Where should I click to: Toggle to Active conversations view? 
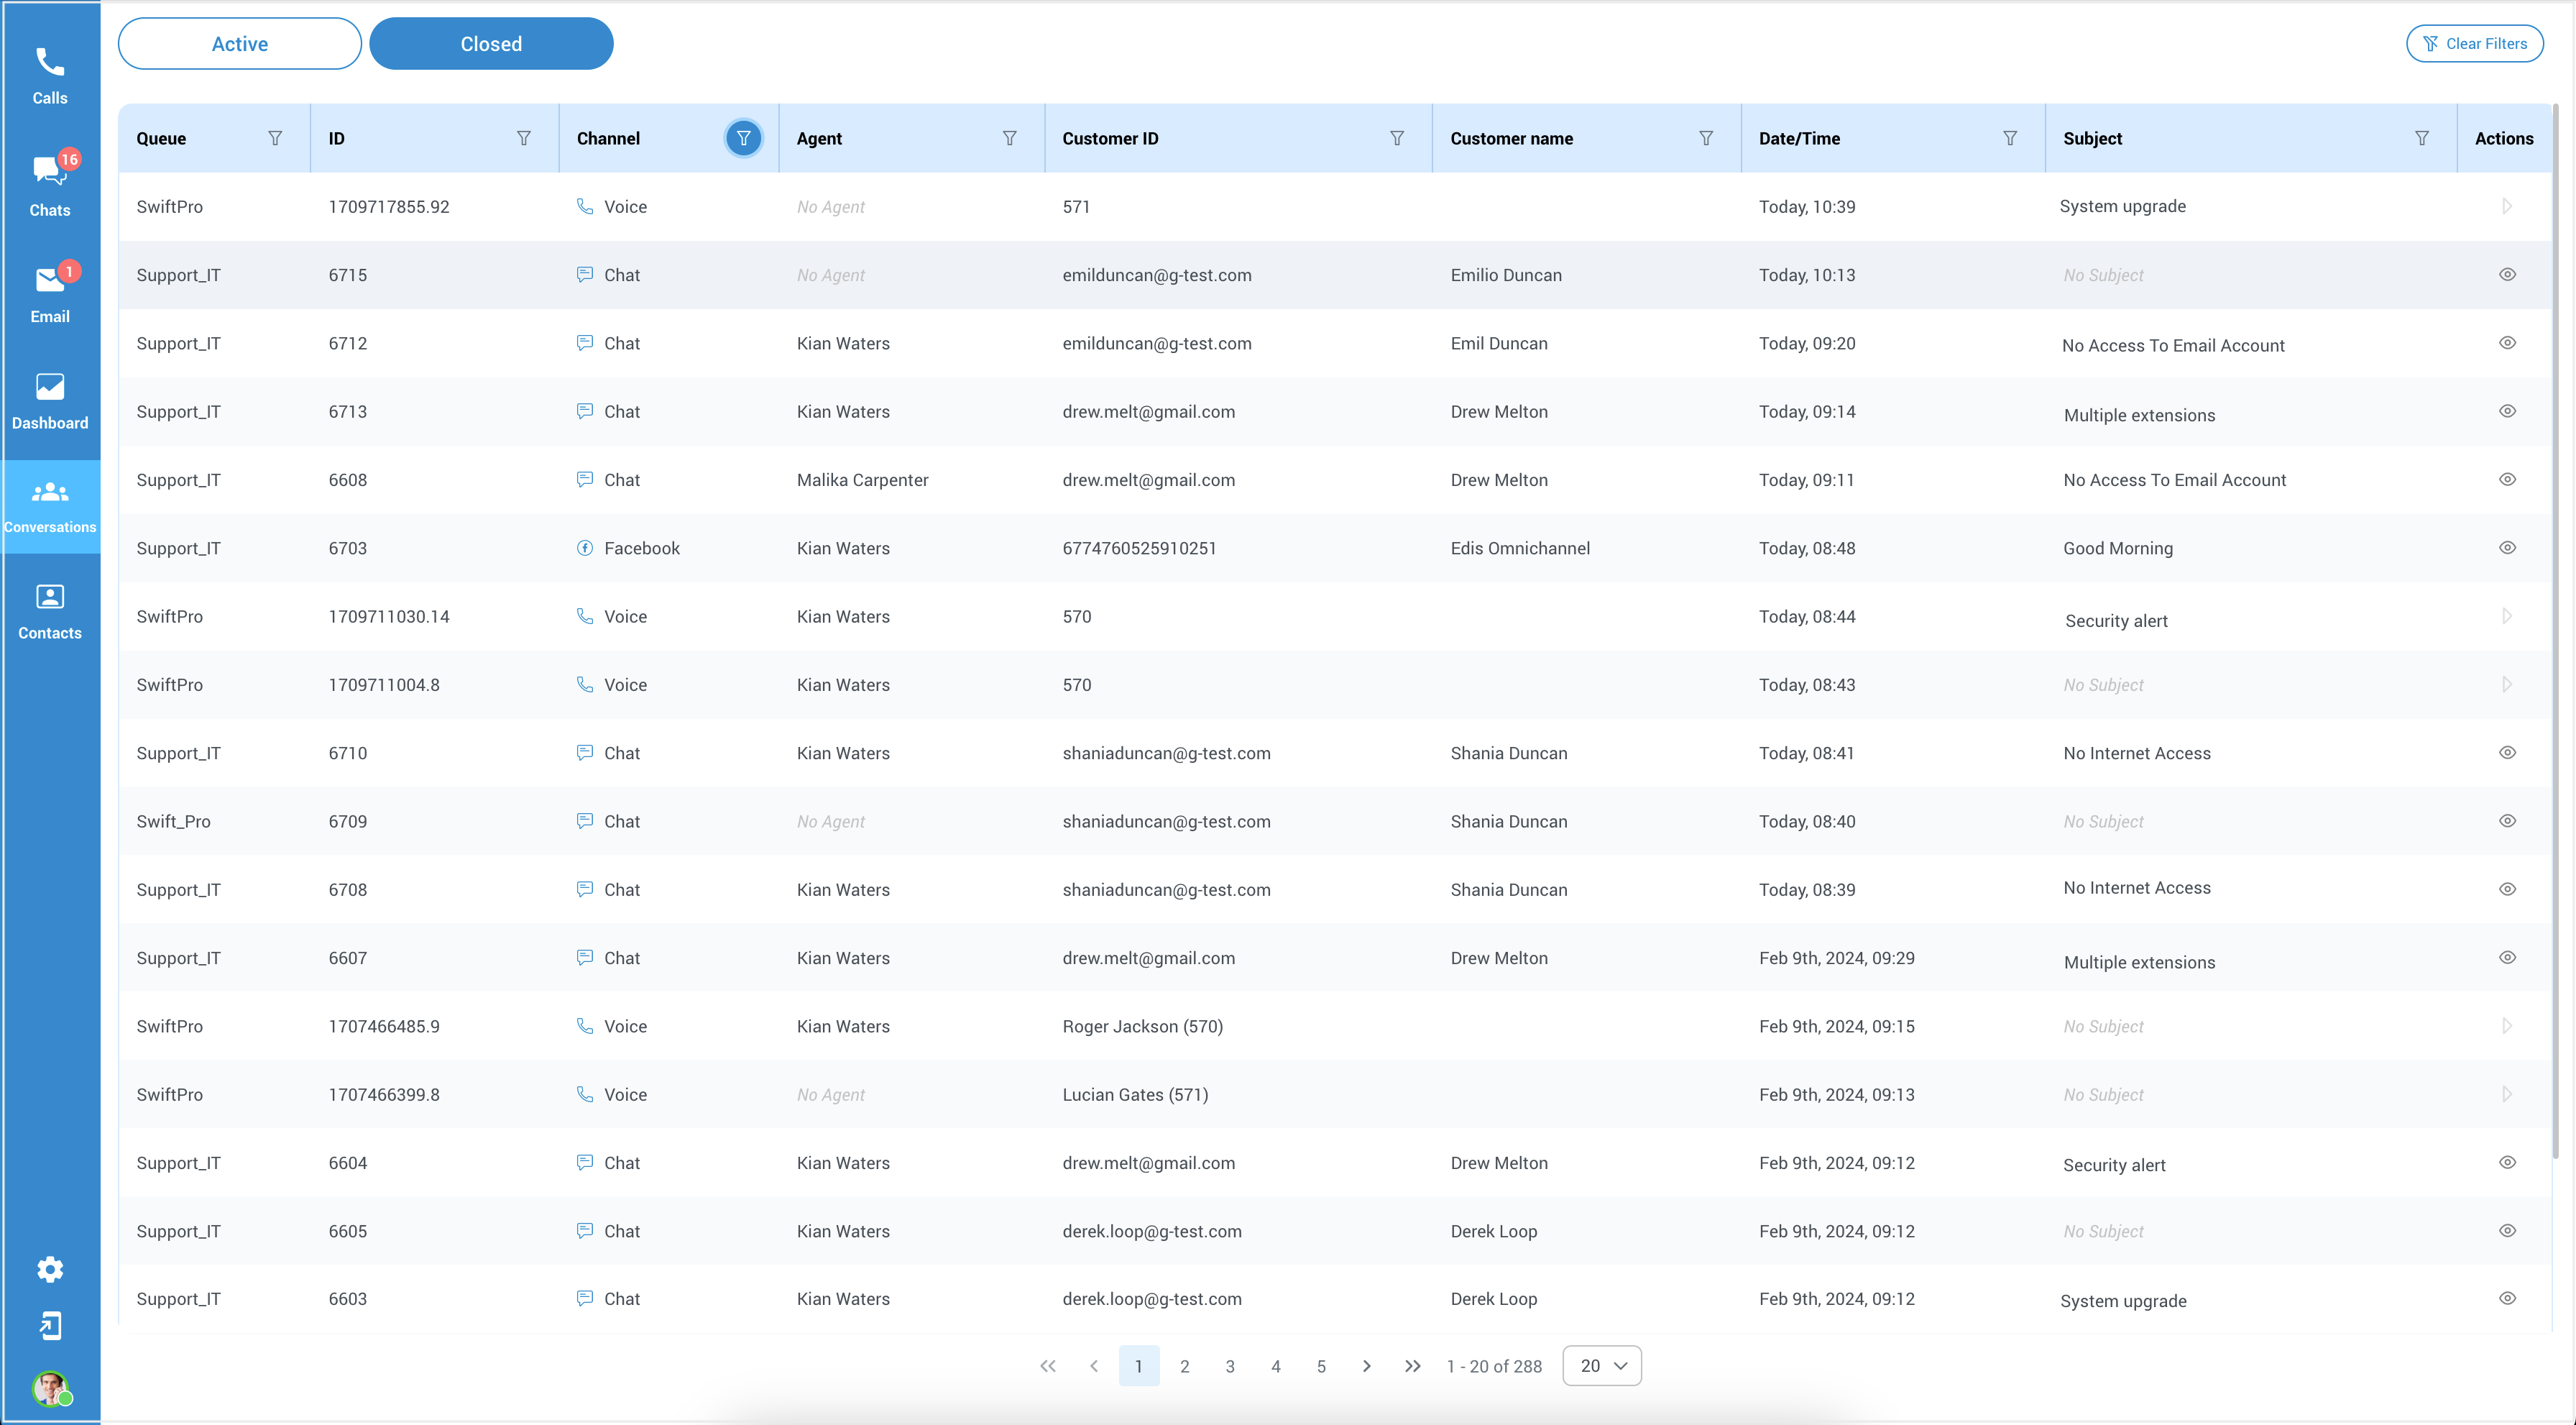pos(242,42)
